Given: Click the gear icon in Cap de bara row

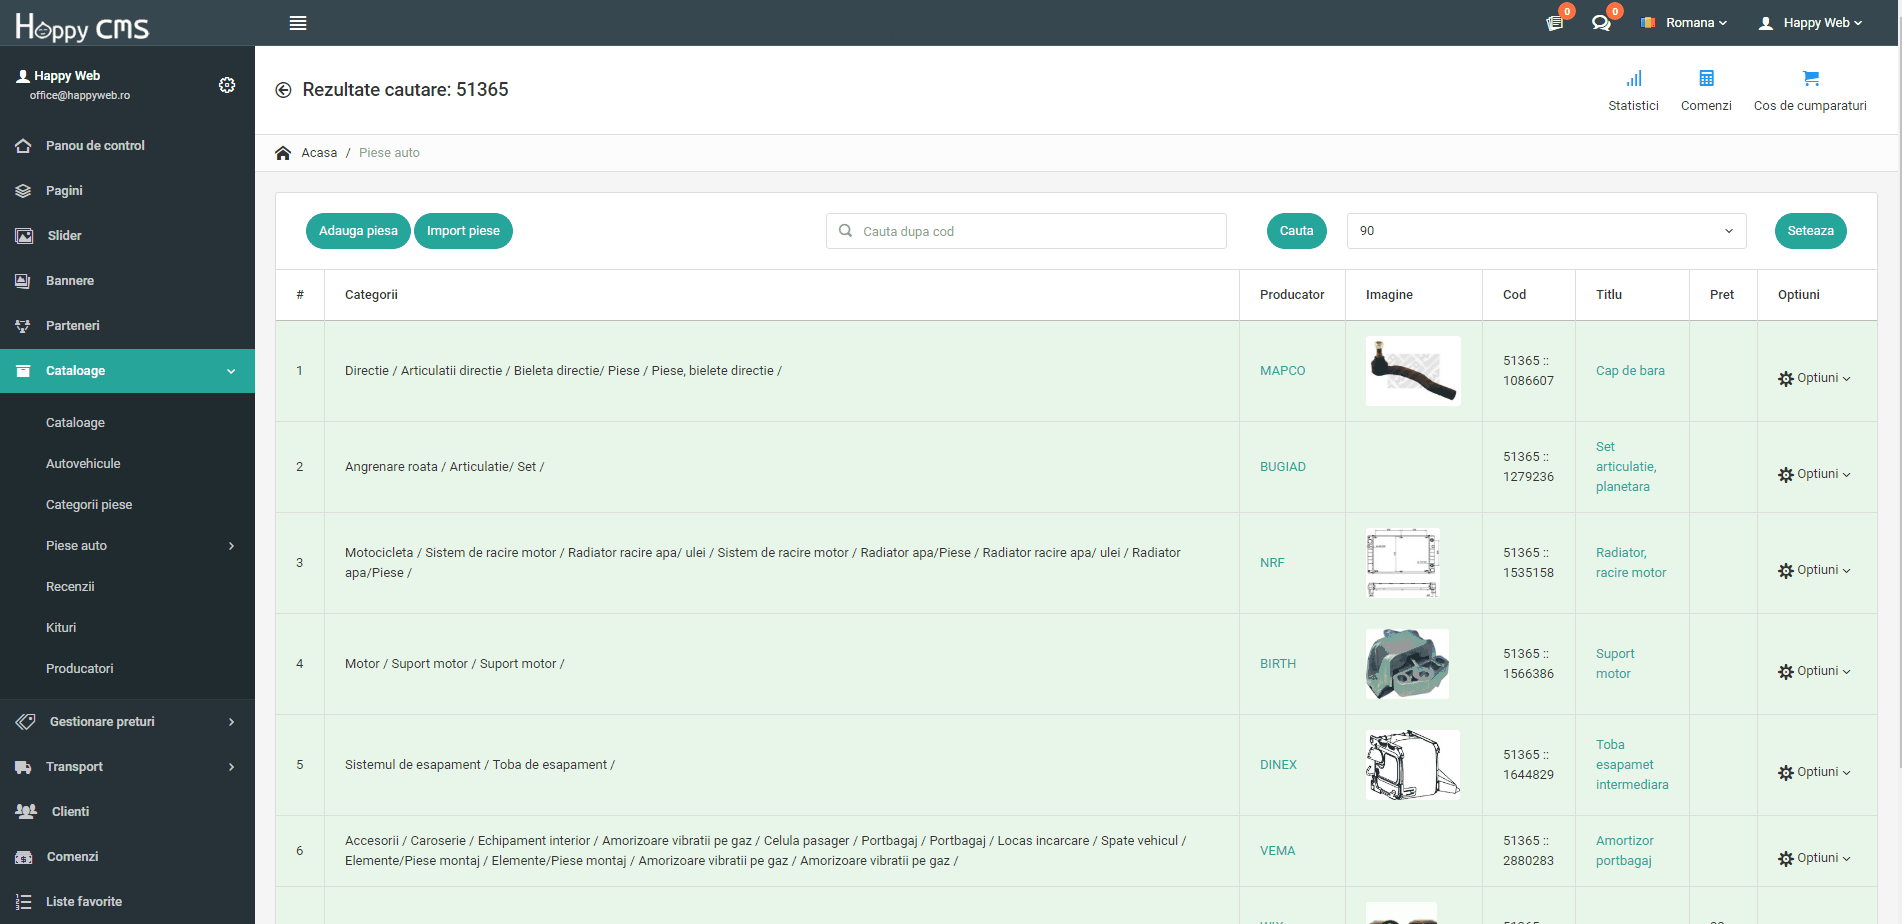Looking at the screenshot, I should pyautogui.click(x=1786, y=379).
